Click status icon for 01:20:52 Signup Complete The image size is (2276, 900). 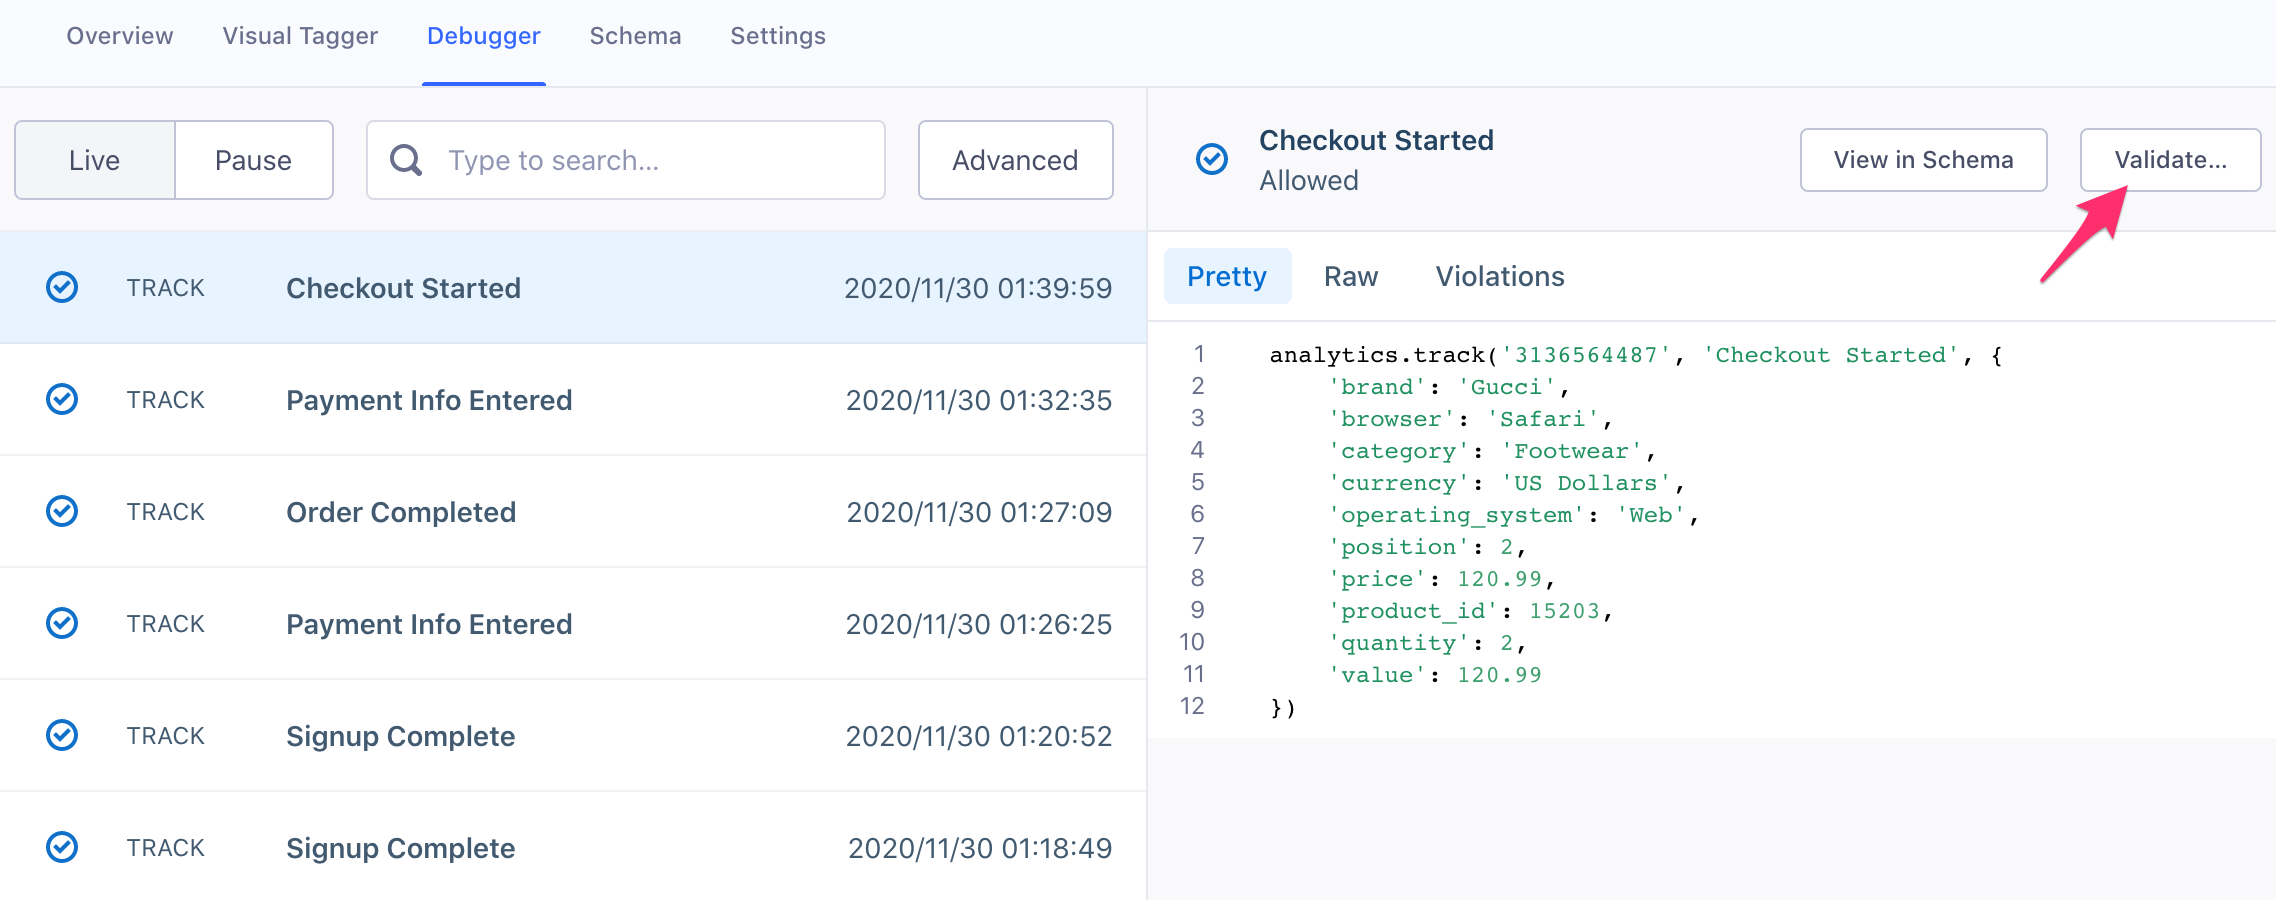click(x=62, y=736)
